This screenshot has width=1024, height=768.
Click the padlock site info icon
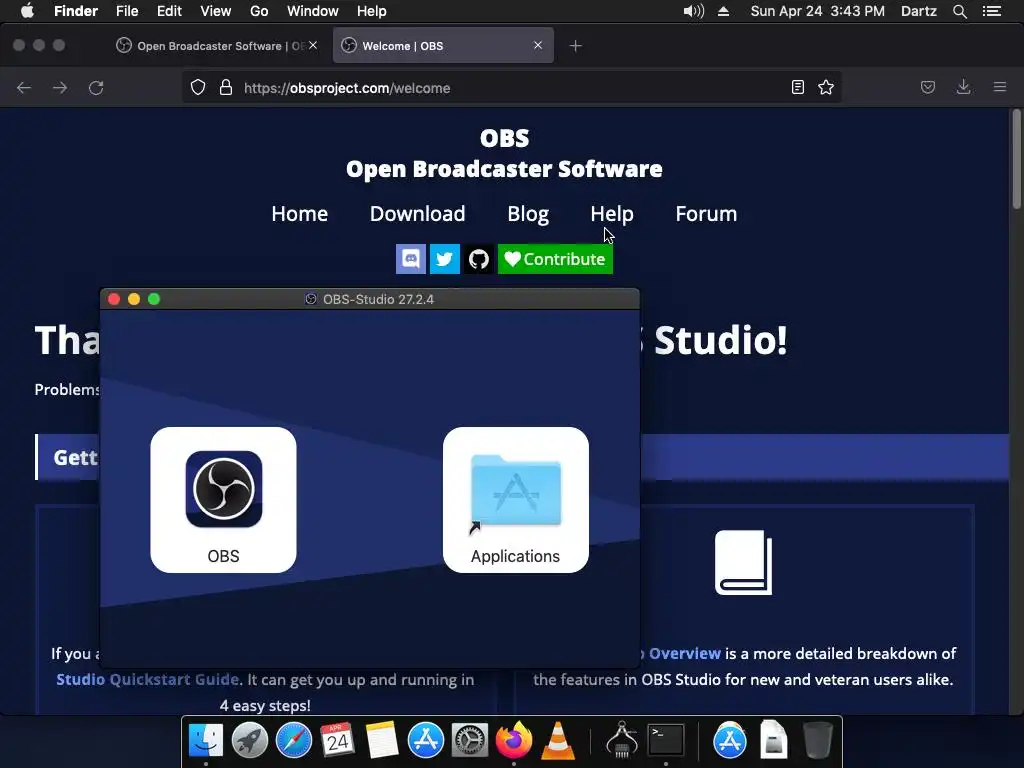coord(226,88)
